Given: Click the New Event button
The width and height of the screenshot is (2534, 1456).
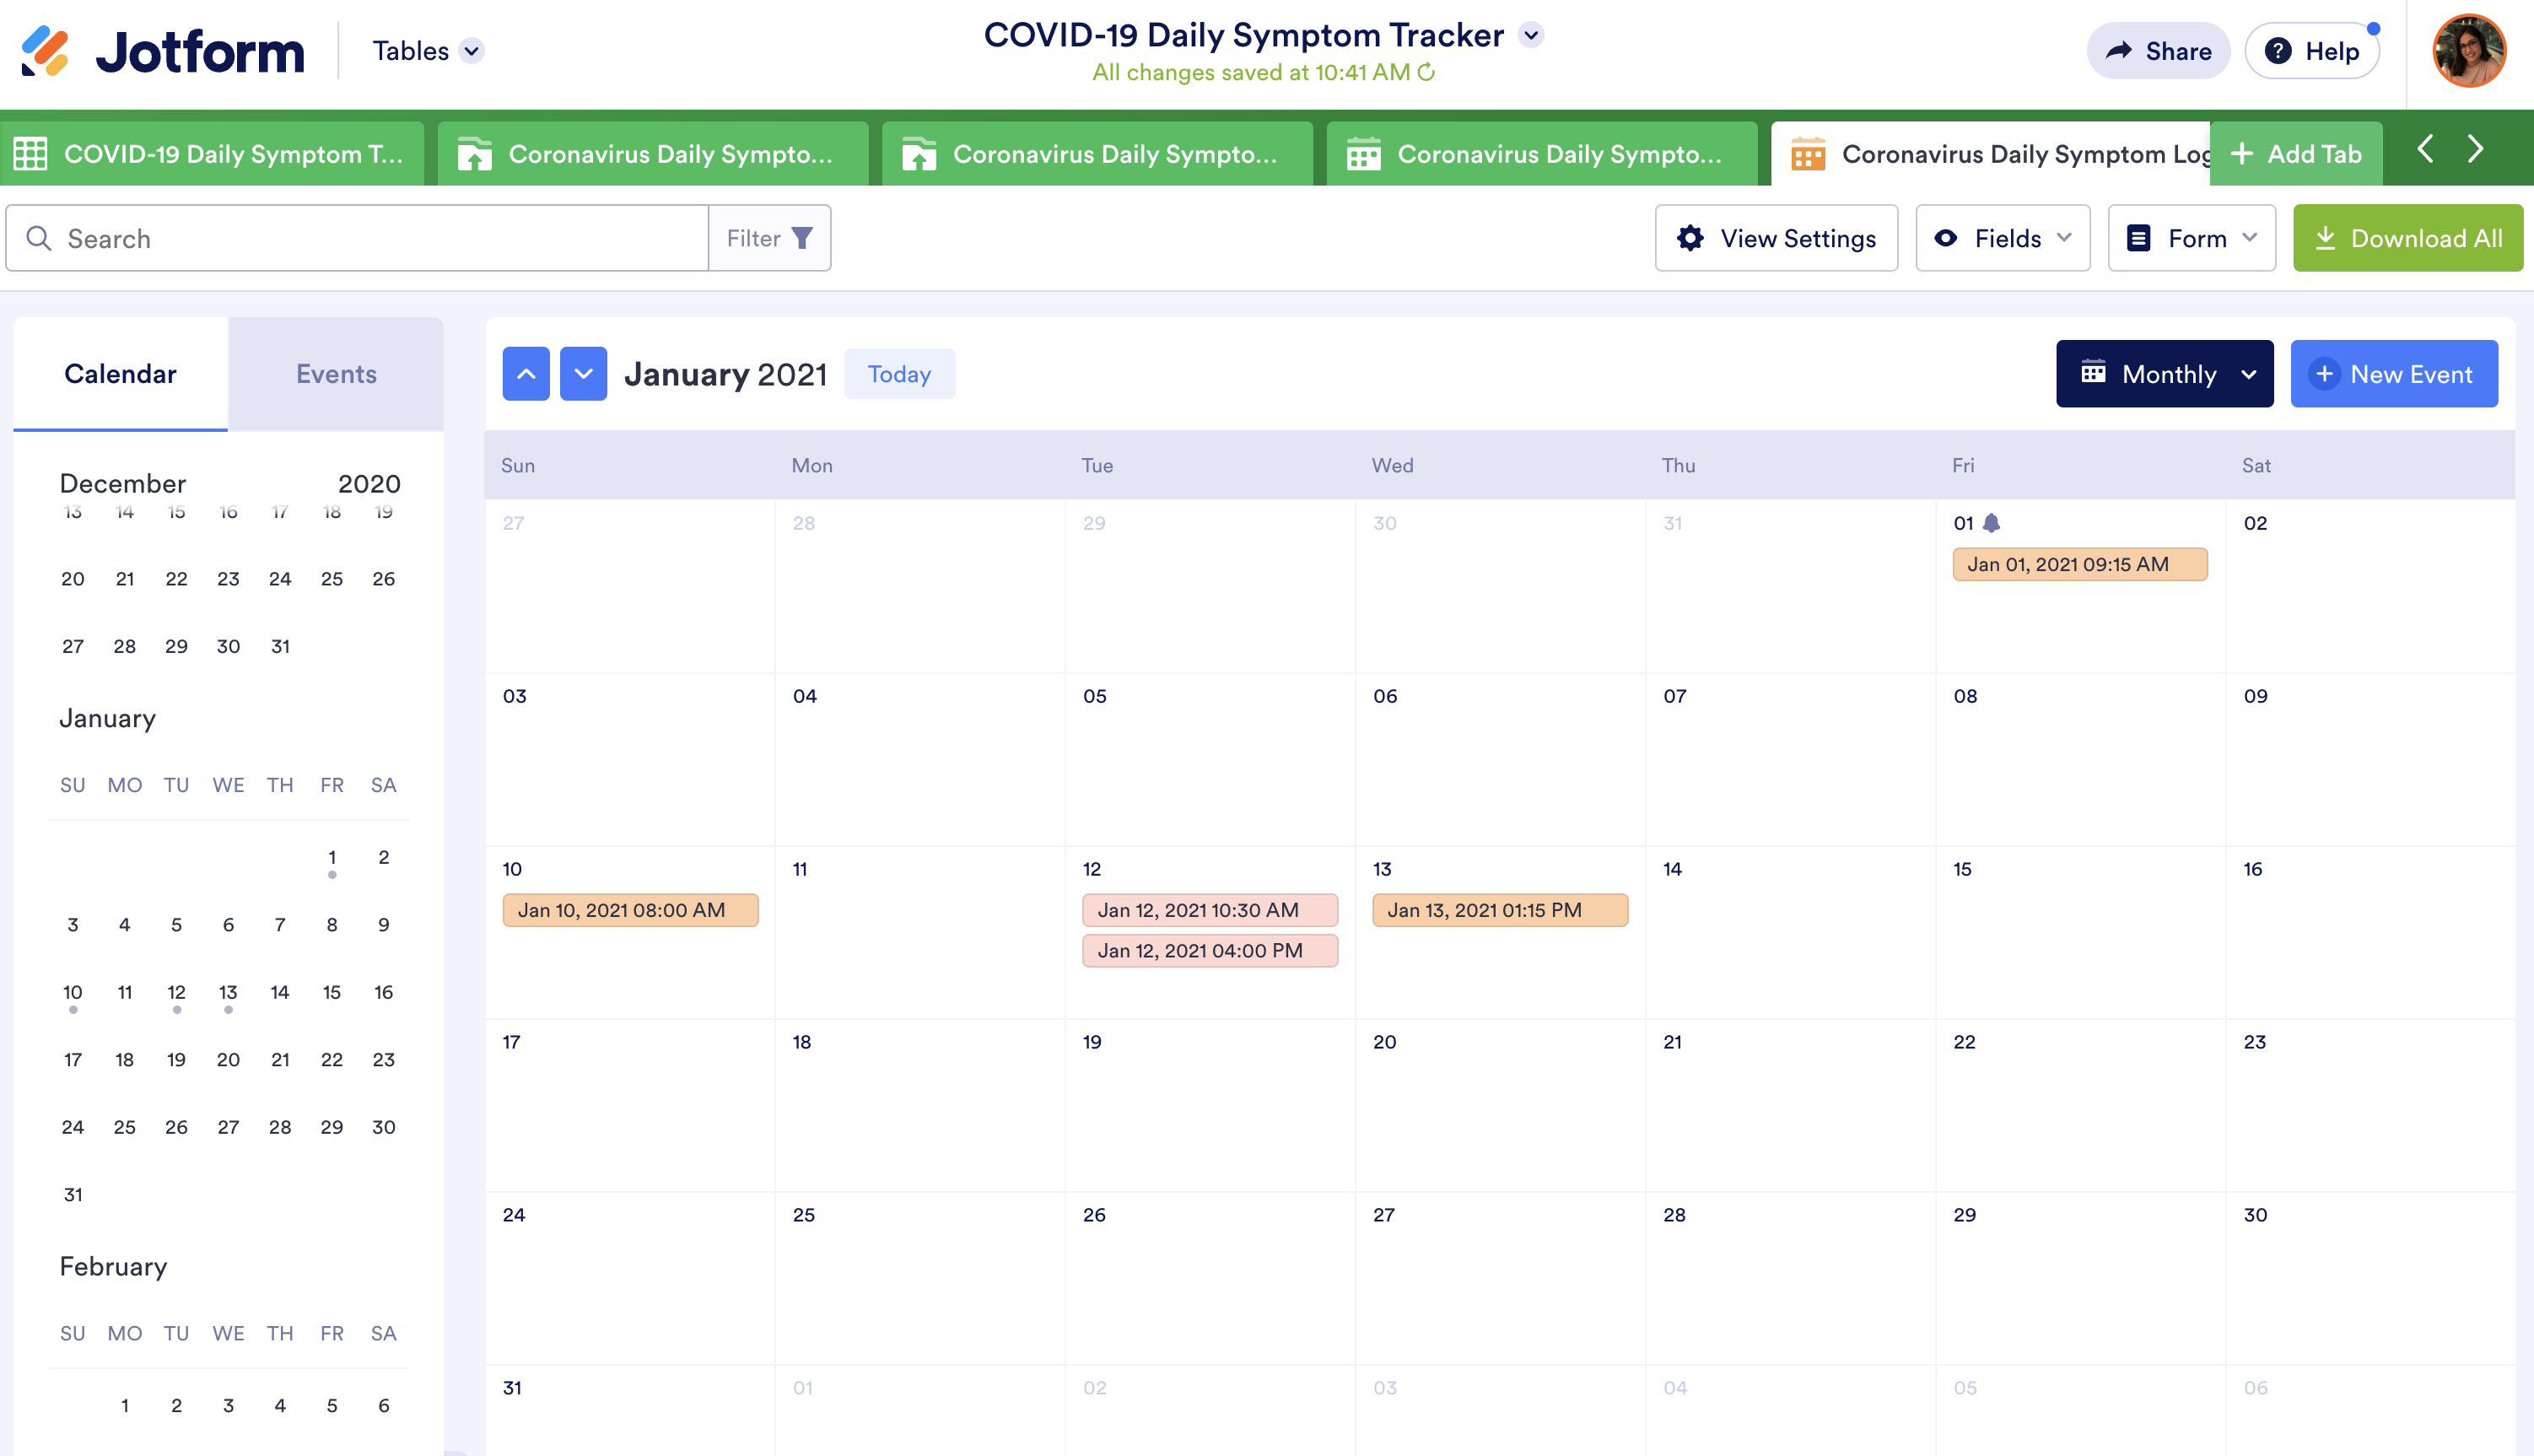Looking at the screenshot, I should pos(2393,374).
